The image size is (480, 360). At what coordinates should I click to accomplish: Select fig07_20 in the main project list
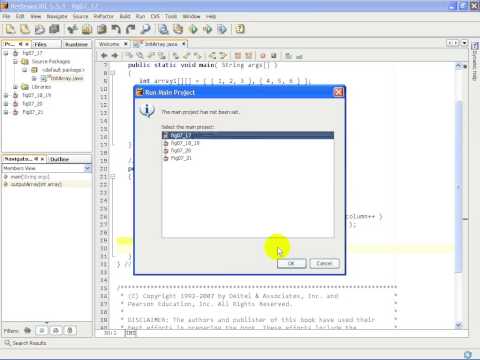coord(248,151)
